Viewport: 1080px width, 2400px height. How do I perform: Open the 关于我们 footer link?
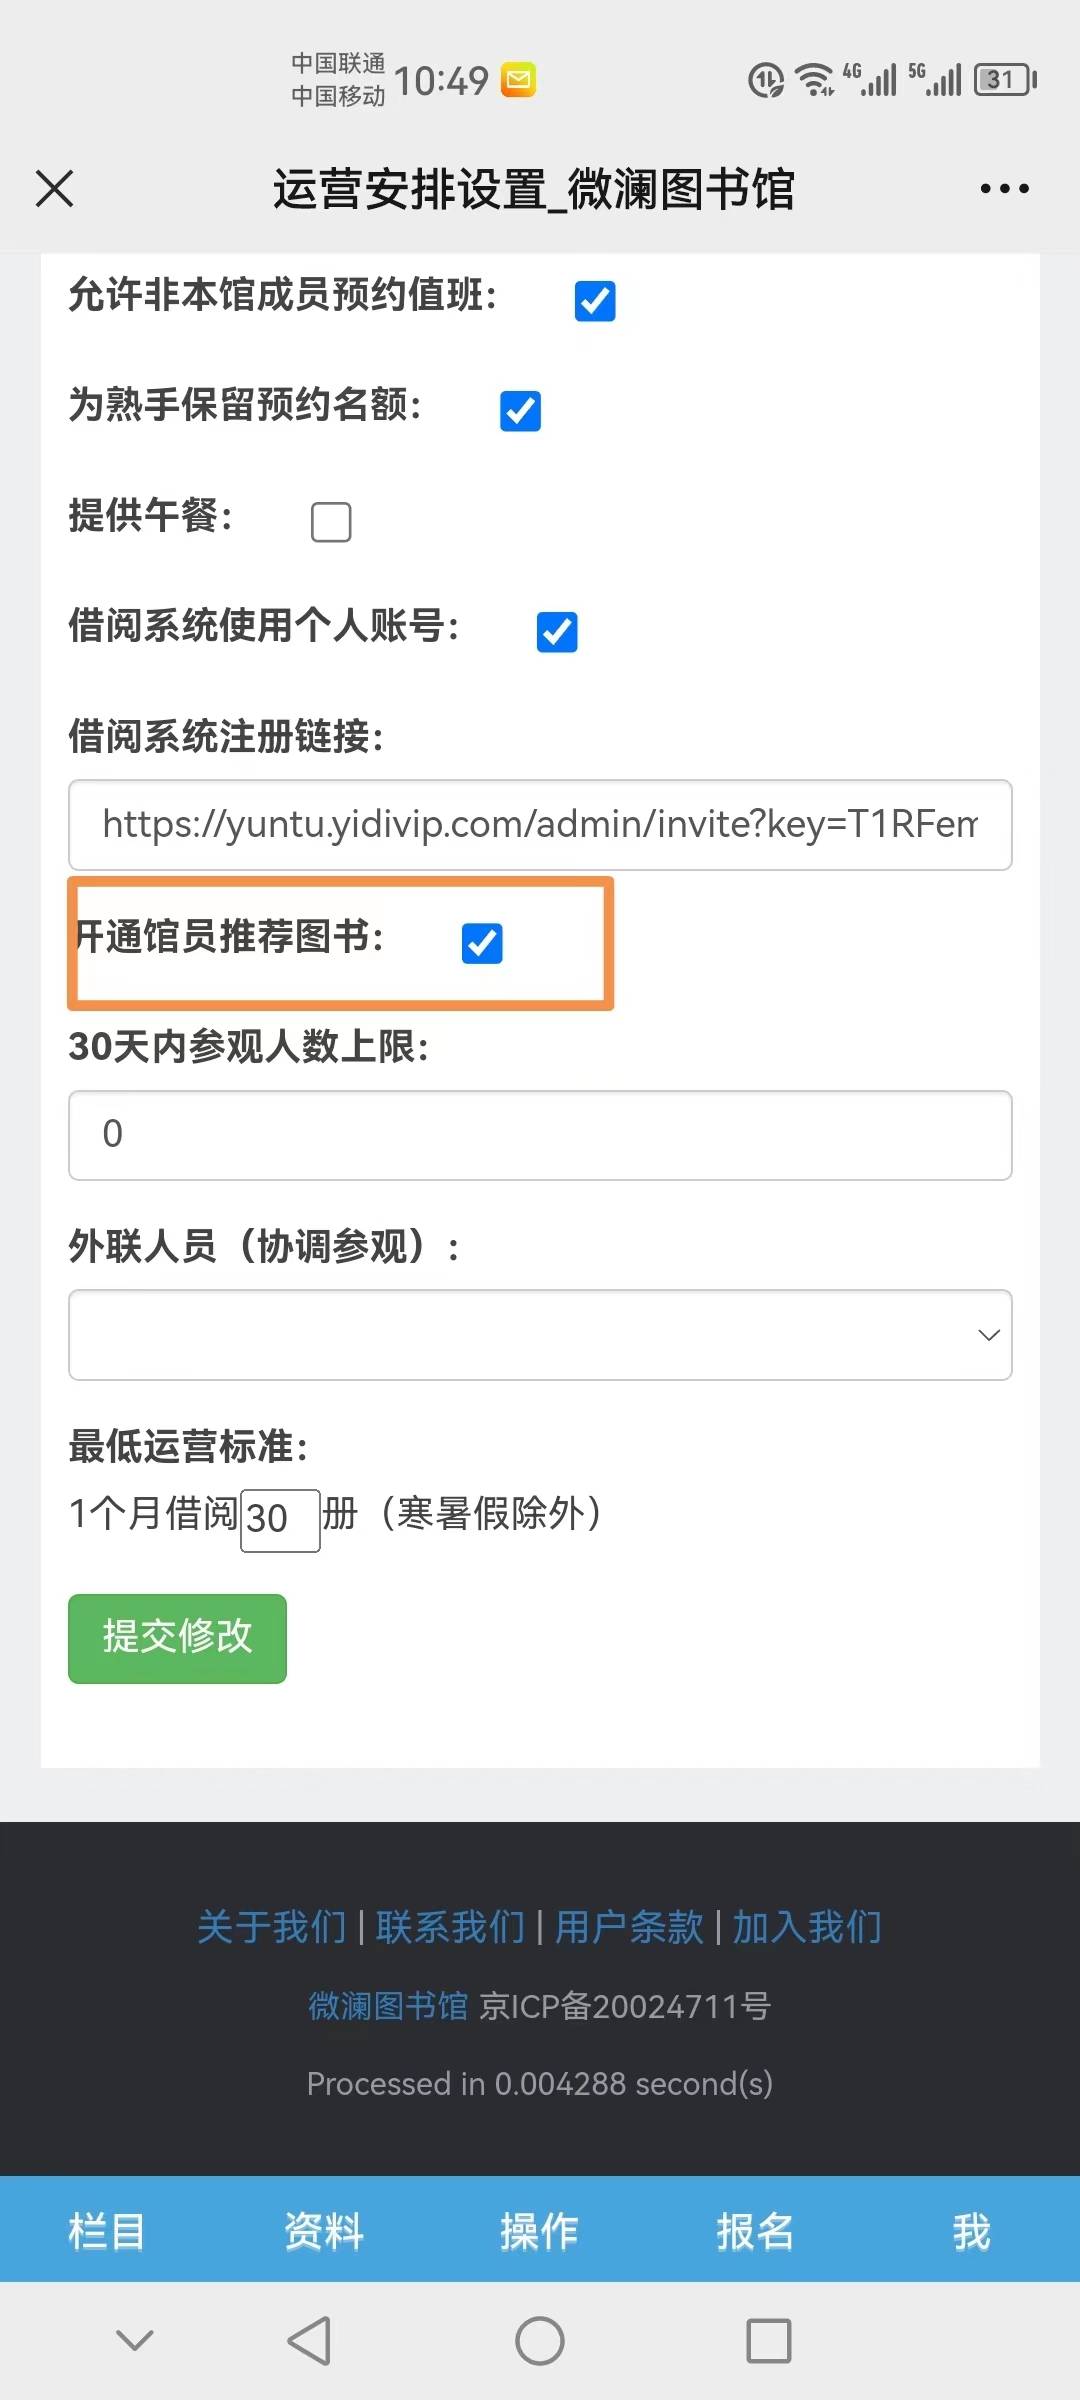[x=272, y=1927]
